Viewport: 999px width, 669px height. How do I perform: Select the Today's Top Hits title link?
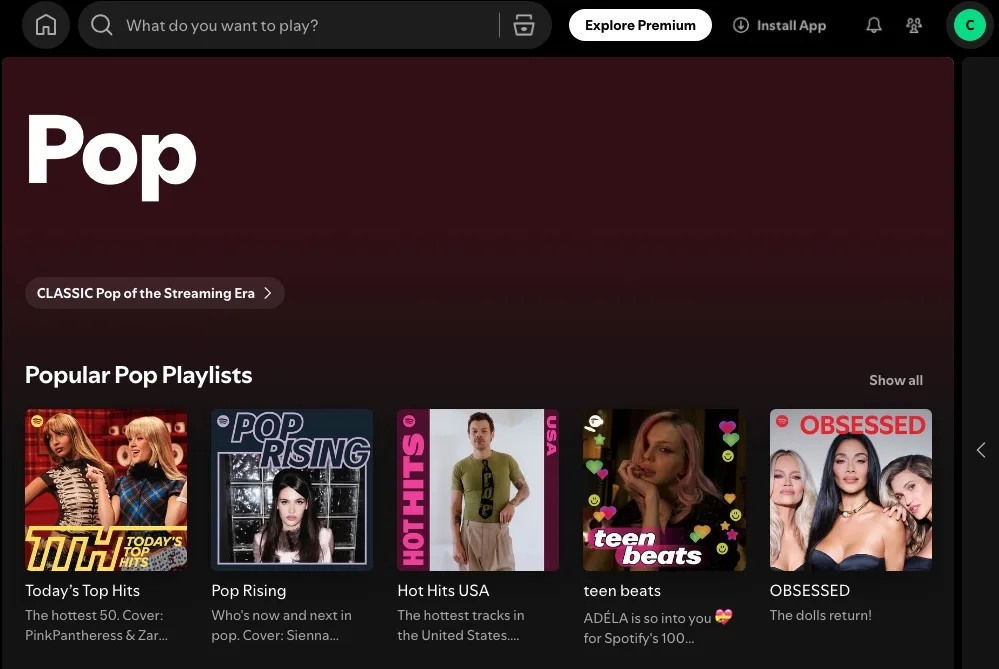point(82,590)
